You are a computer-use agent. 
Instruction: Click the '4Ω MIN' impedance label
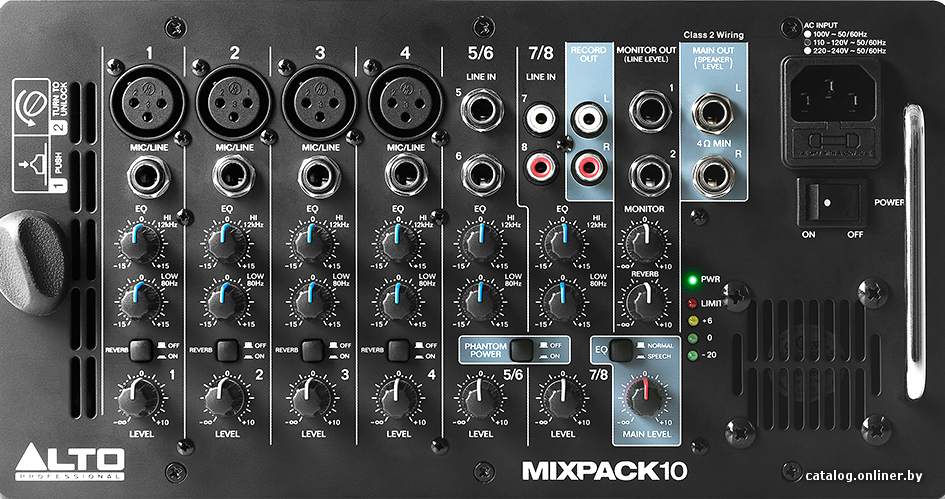click(x=713, y=145)
